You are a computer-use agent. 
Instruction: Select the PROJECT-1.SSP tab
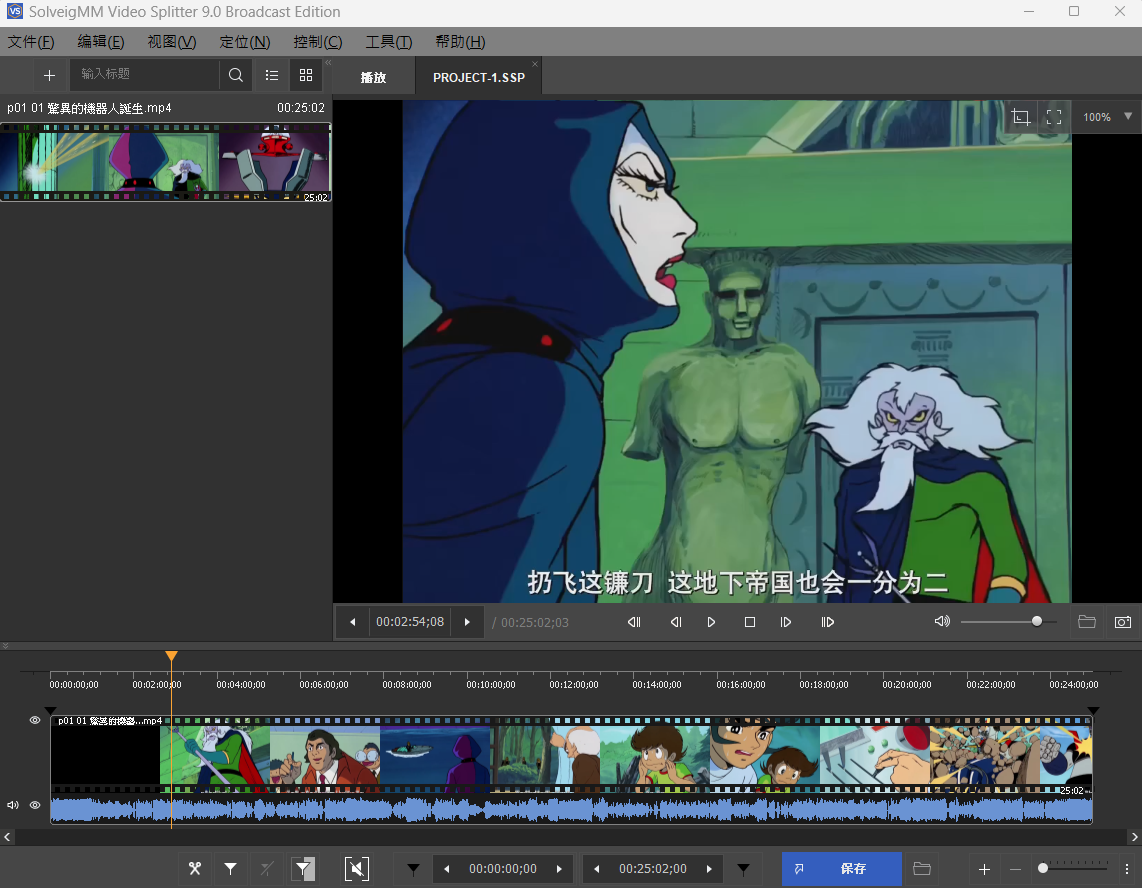coord(479,77)
